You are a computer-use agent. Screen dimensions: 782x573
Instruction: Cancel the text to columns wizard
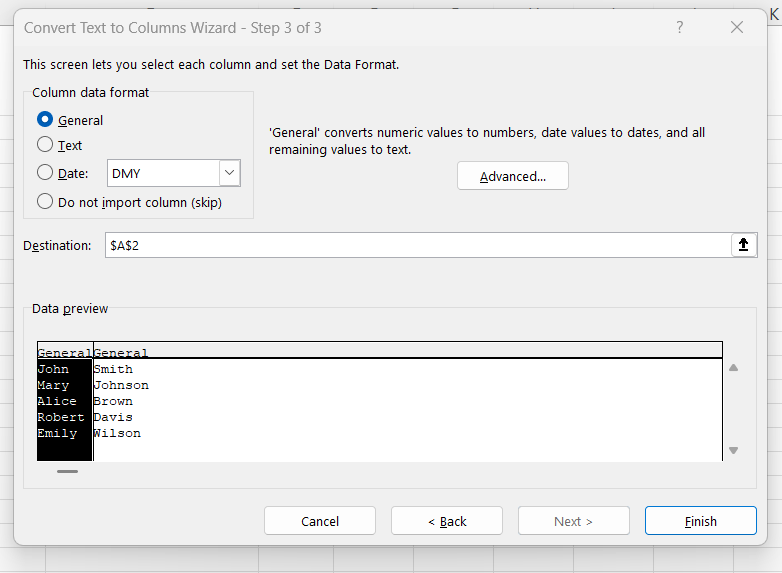[x=320, y=521]
